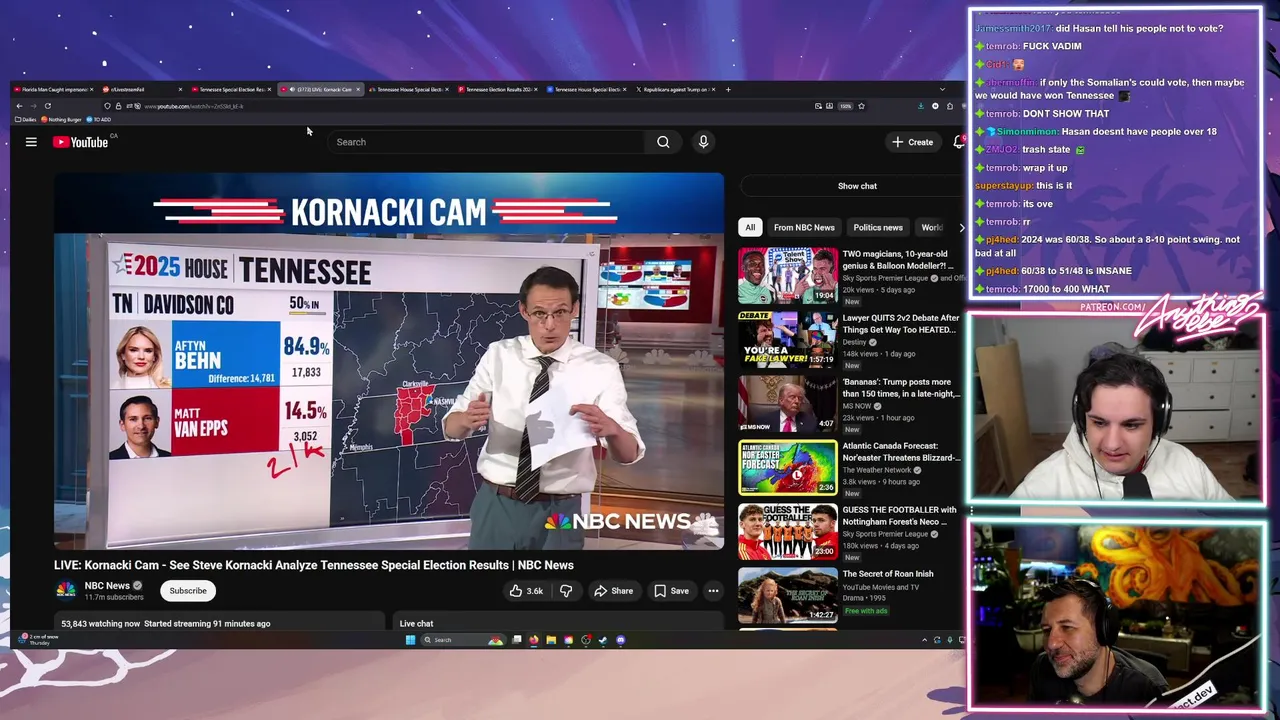This screenshot has height=720, width=1280.
Task: Open Discord from the taskbar
Action: 621,640
